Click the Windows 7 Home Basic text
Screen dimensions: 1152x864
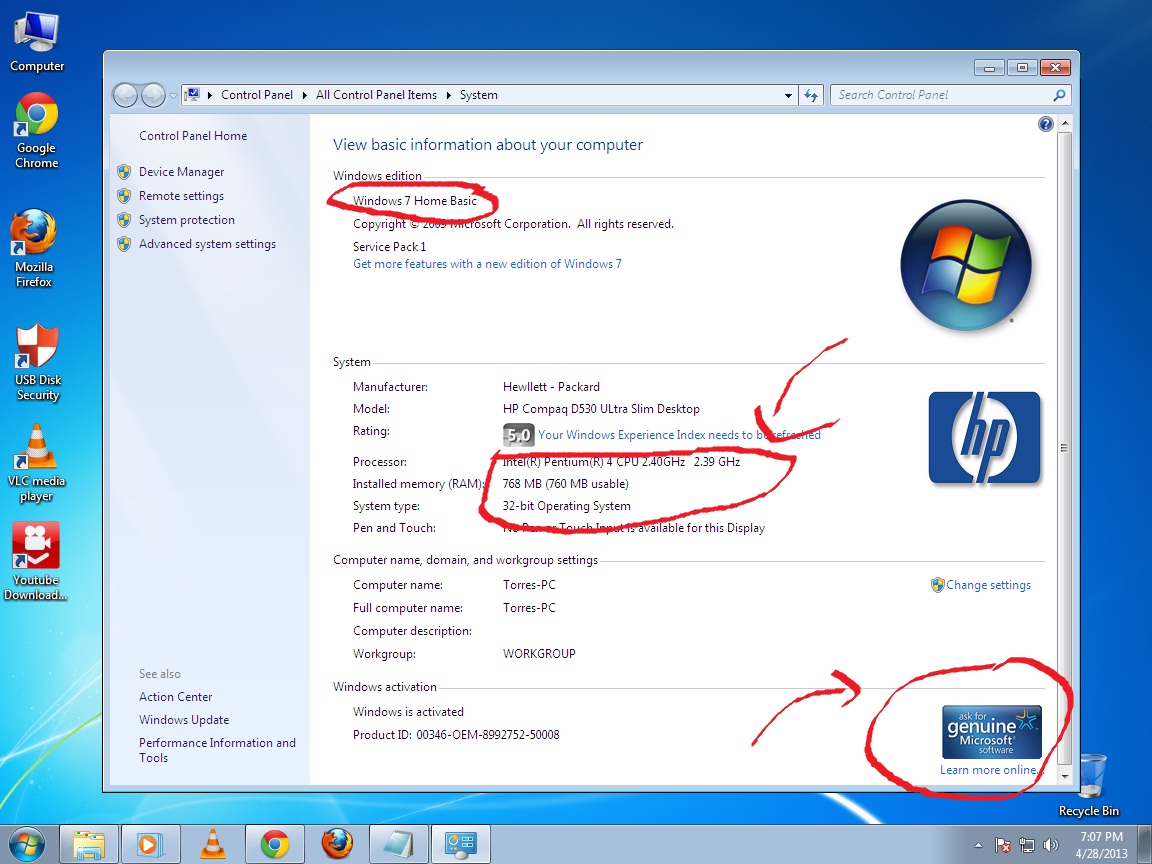point(414,201)
